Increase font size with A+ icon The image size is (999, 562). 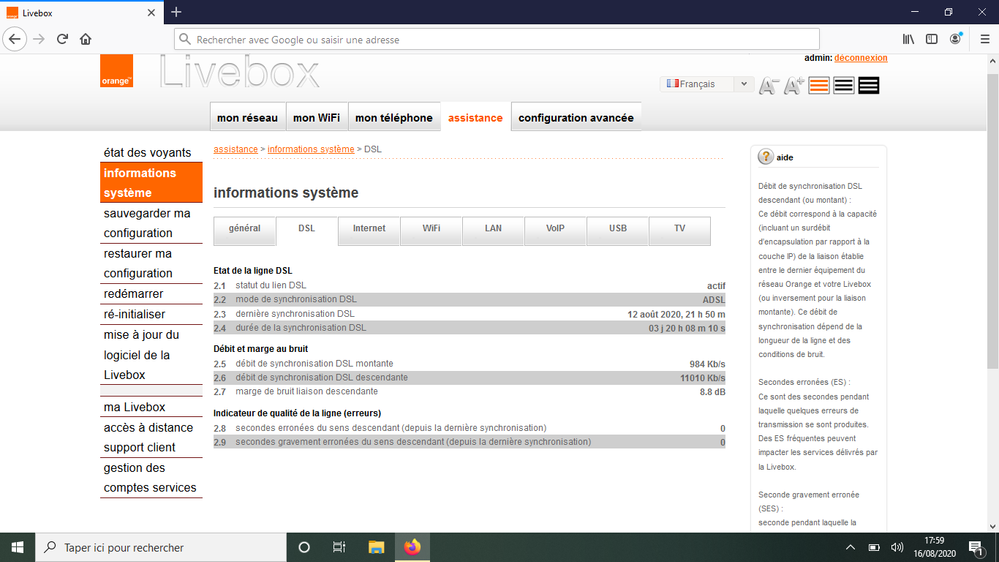click(794, 85)
